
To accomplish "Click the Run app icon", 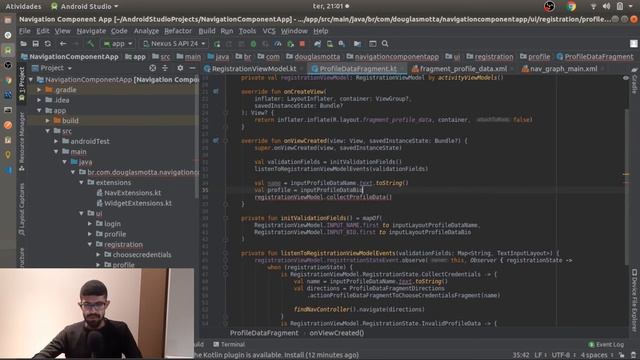I will click(x=217, y=44).
